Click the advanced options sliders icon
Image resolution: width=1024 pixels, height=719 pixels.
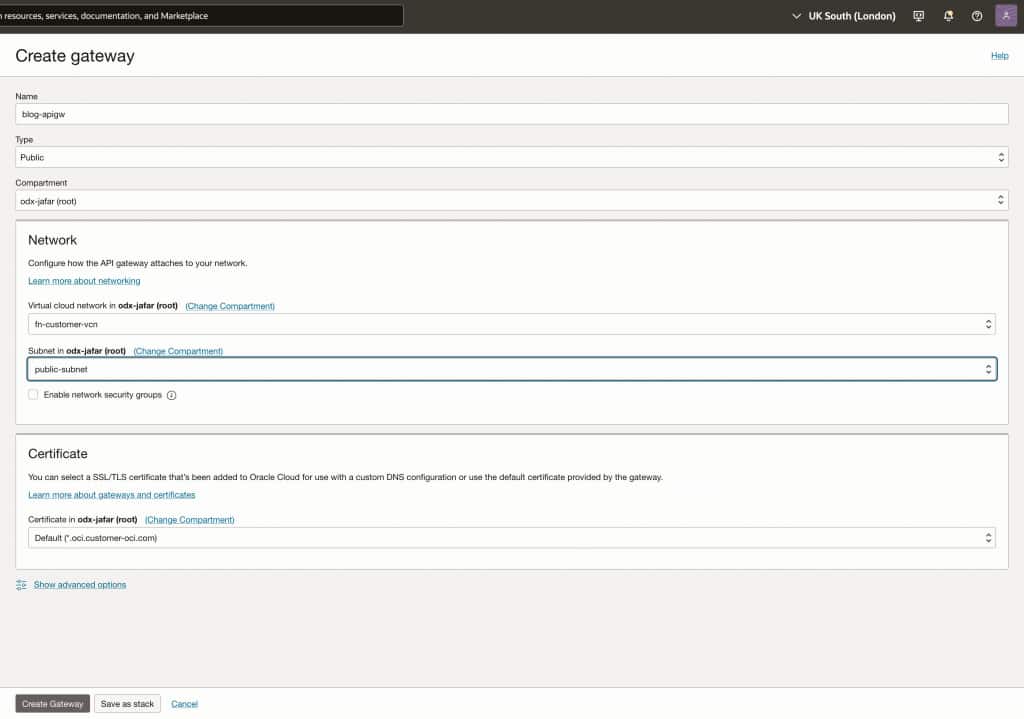click(x=22, y=584)
